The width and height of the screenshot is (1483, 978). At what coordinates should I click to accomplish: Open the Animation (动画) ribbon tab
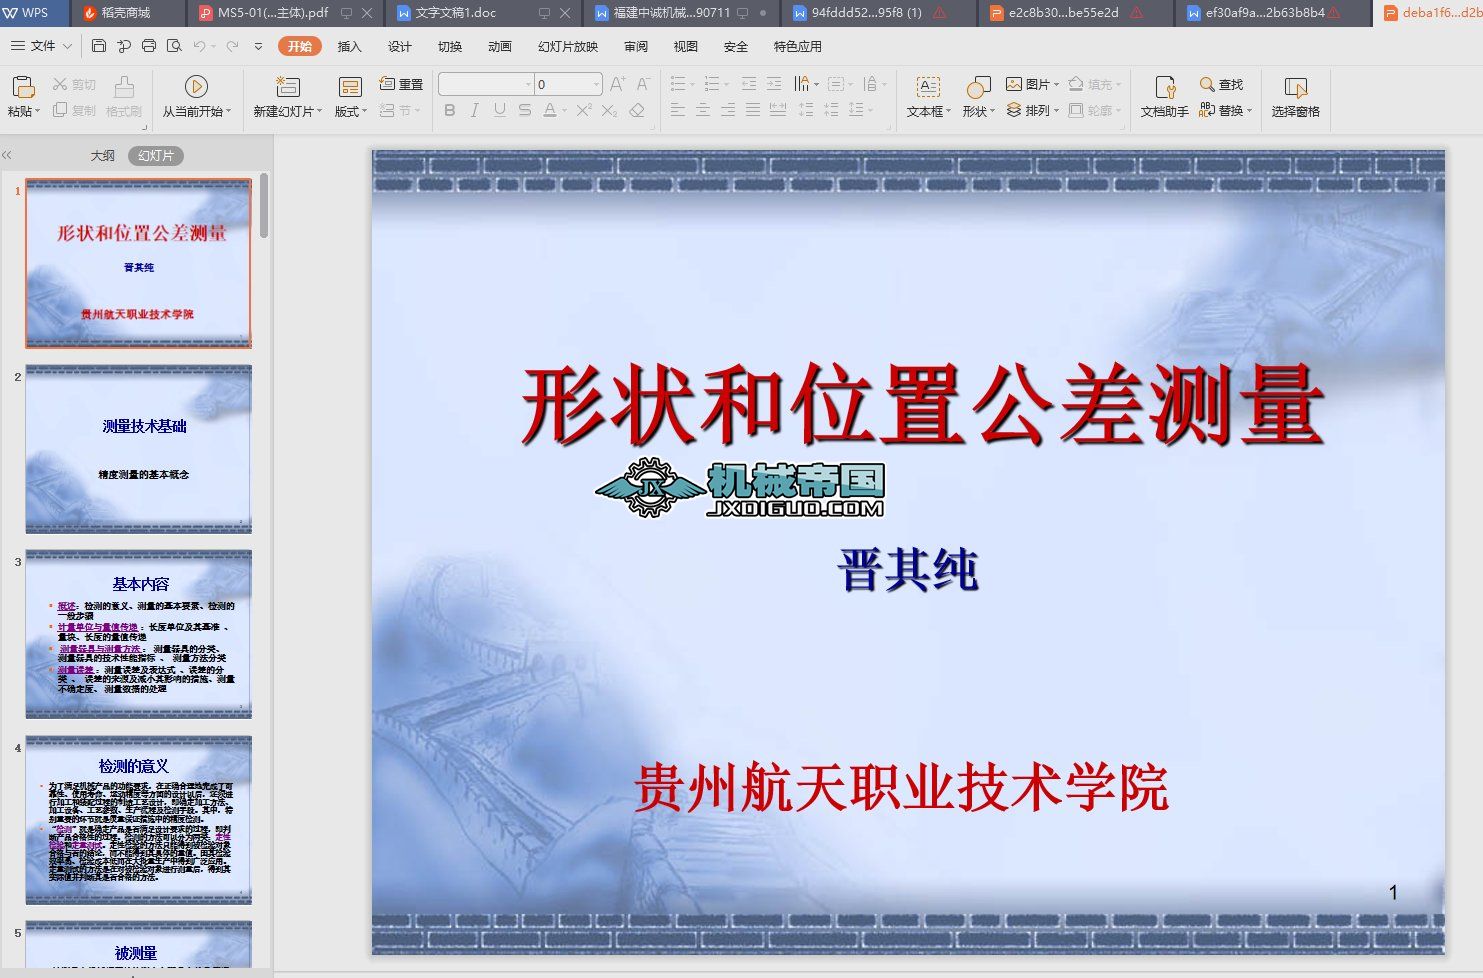[500, 46]
